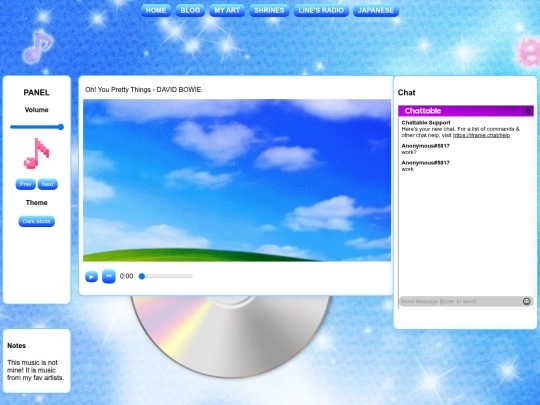Image resolution: width=540 pixels, height=405 pixels.
Task: Play the current song
Action: [x=91, y=276]
